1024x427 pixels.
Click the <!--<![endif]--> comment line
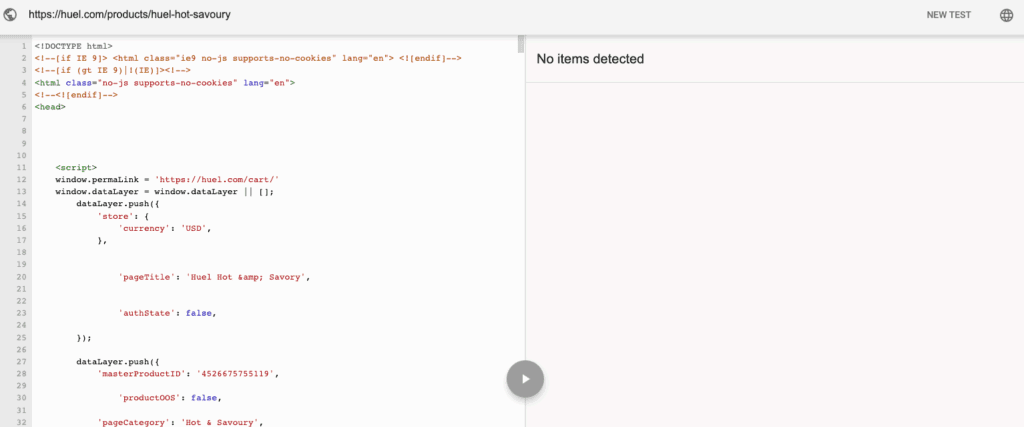[x=76, y=95]
